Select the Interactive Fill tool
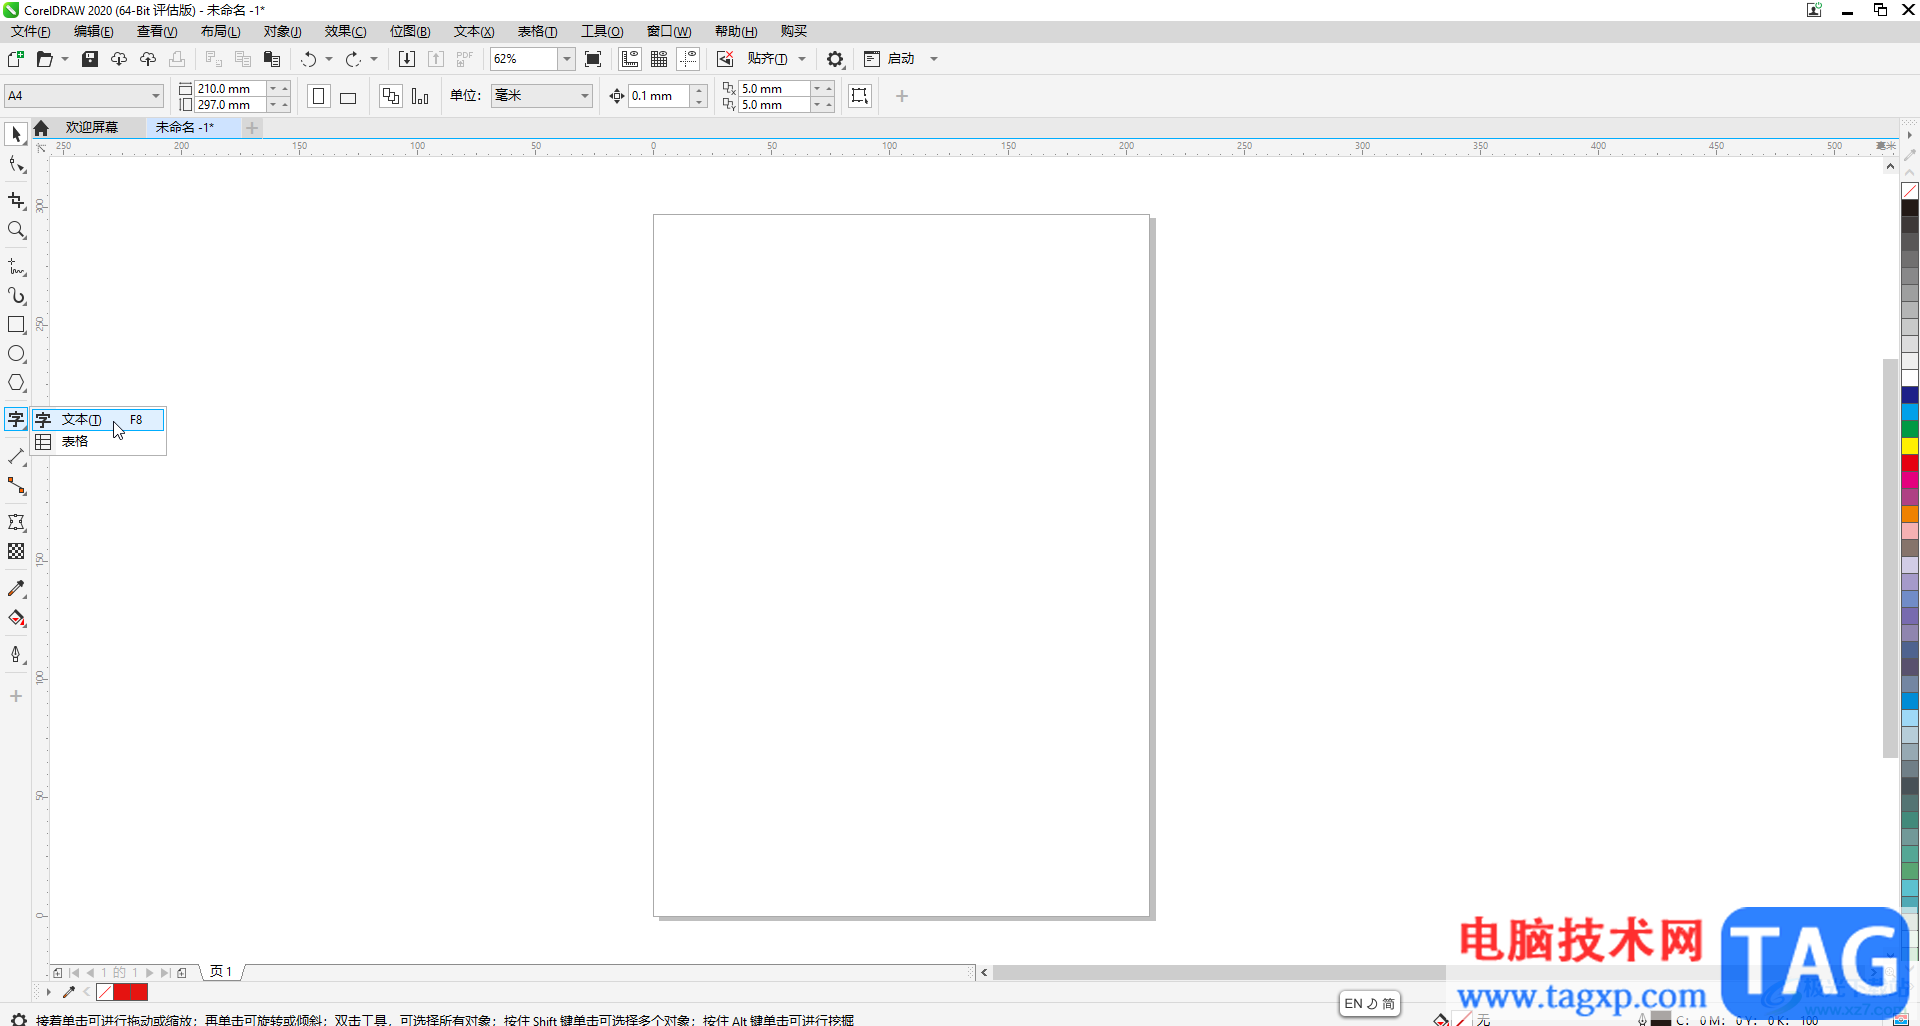The height and width of the screenshot is (1026, 1920). tap(16, 618)
